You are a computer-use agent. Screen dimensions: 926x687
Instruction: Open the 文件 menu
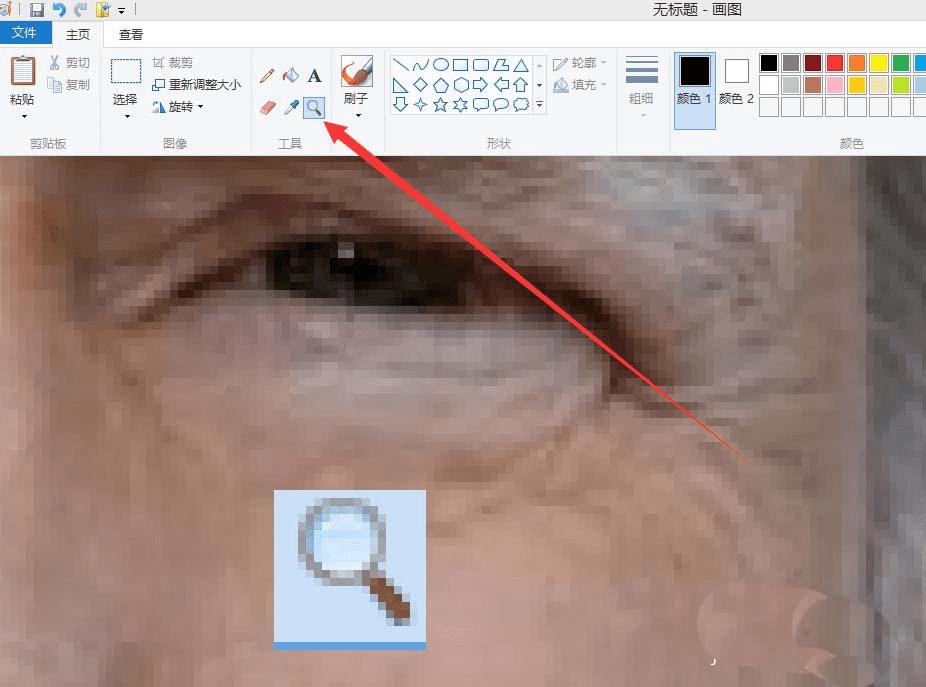(25, 32)
